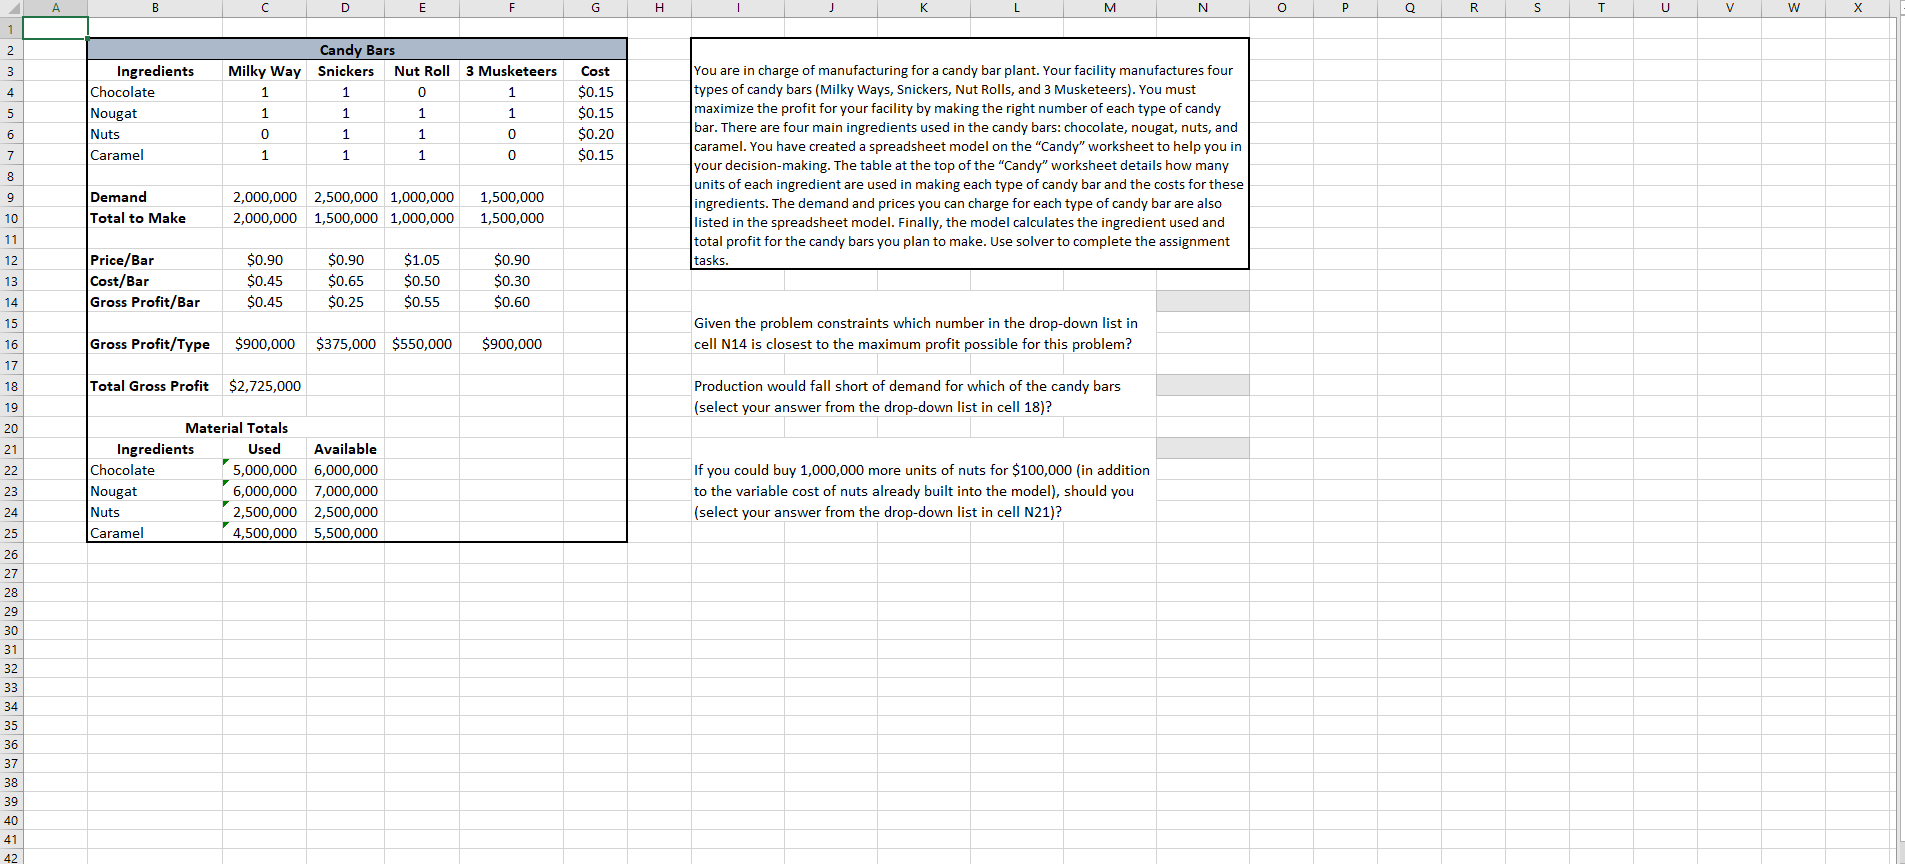Click the Nut Roll Total to Make value
1905x864 pixels.
tap(421, 218)
